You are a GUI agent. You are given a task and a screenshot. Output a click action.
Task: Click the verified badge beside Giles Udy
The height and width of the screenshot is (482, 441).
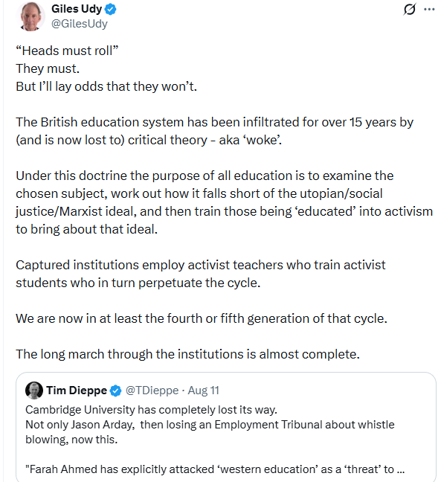click(x=111, y=9)
